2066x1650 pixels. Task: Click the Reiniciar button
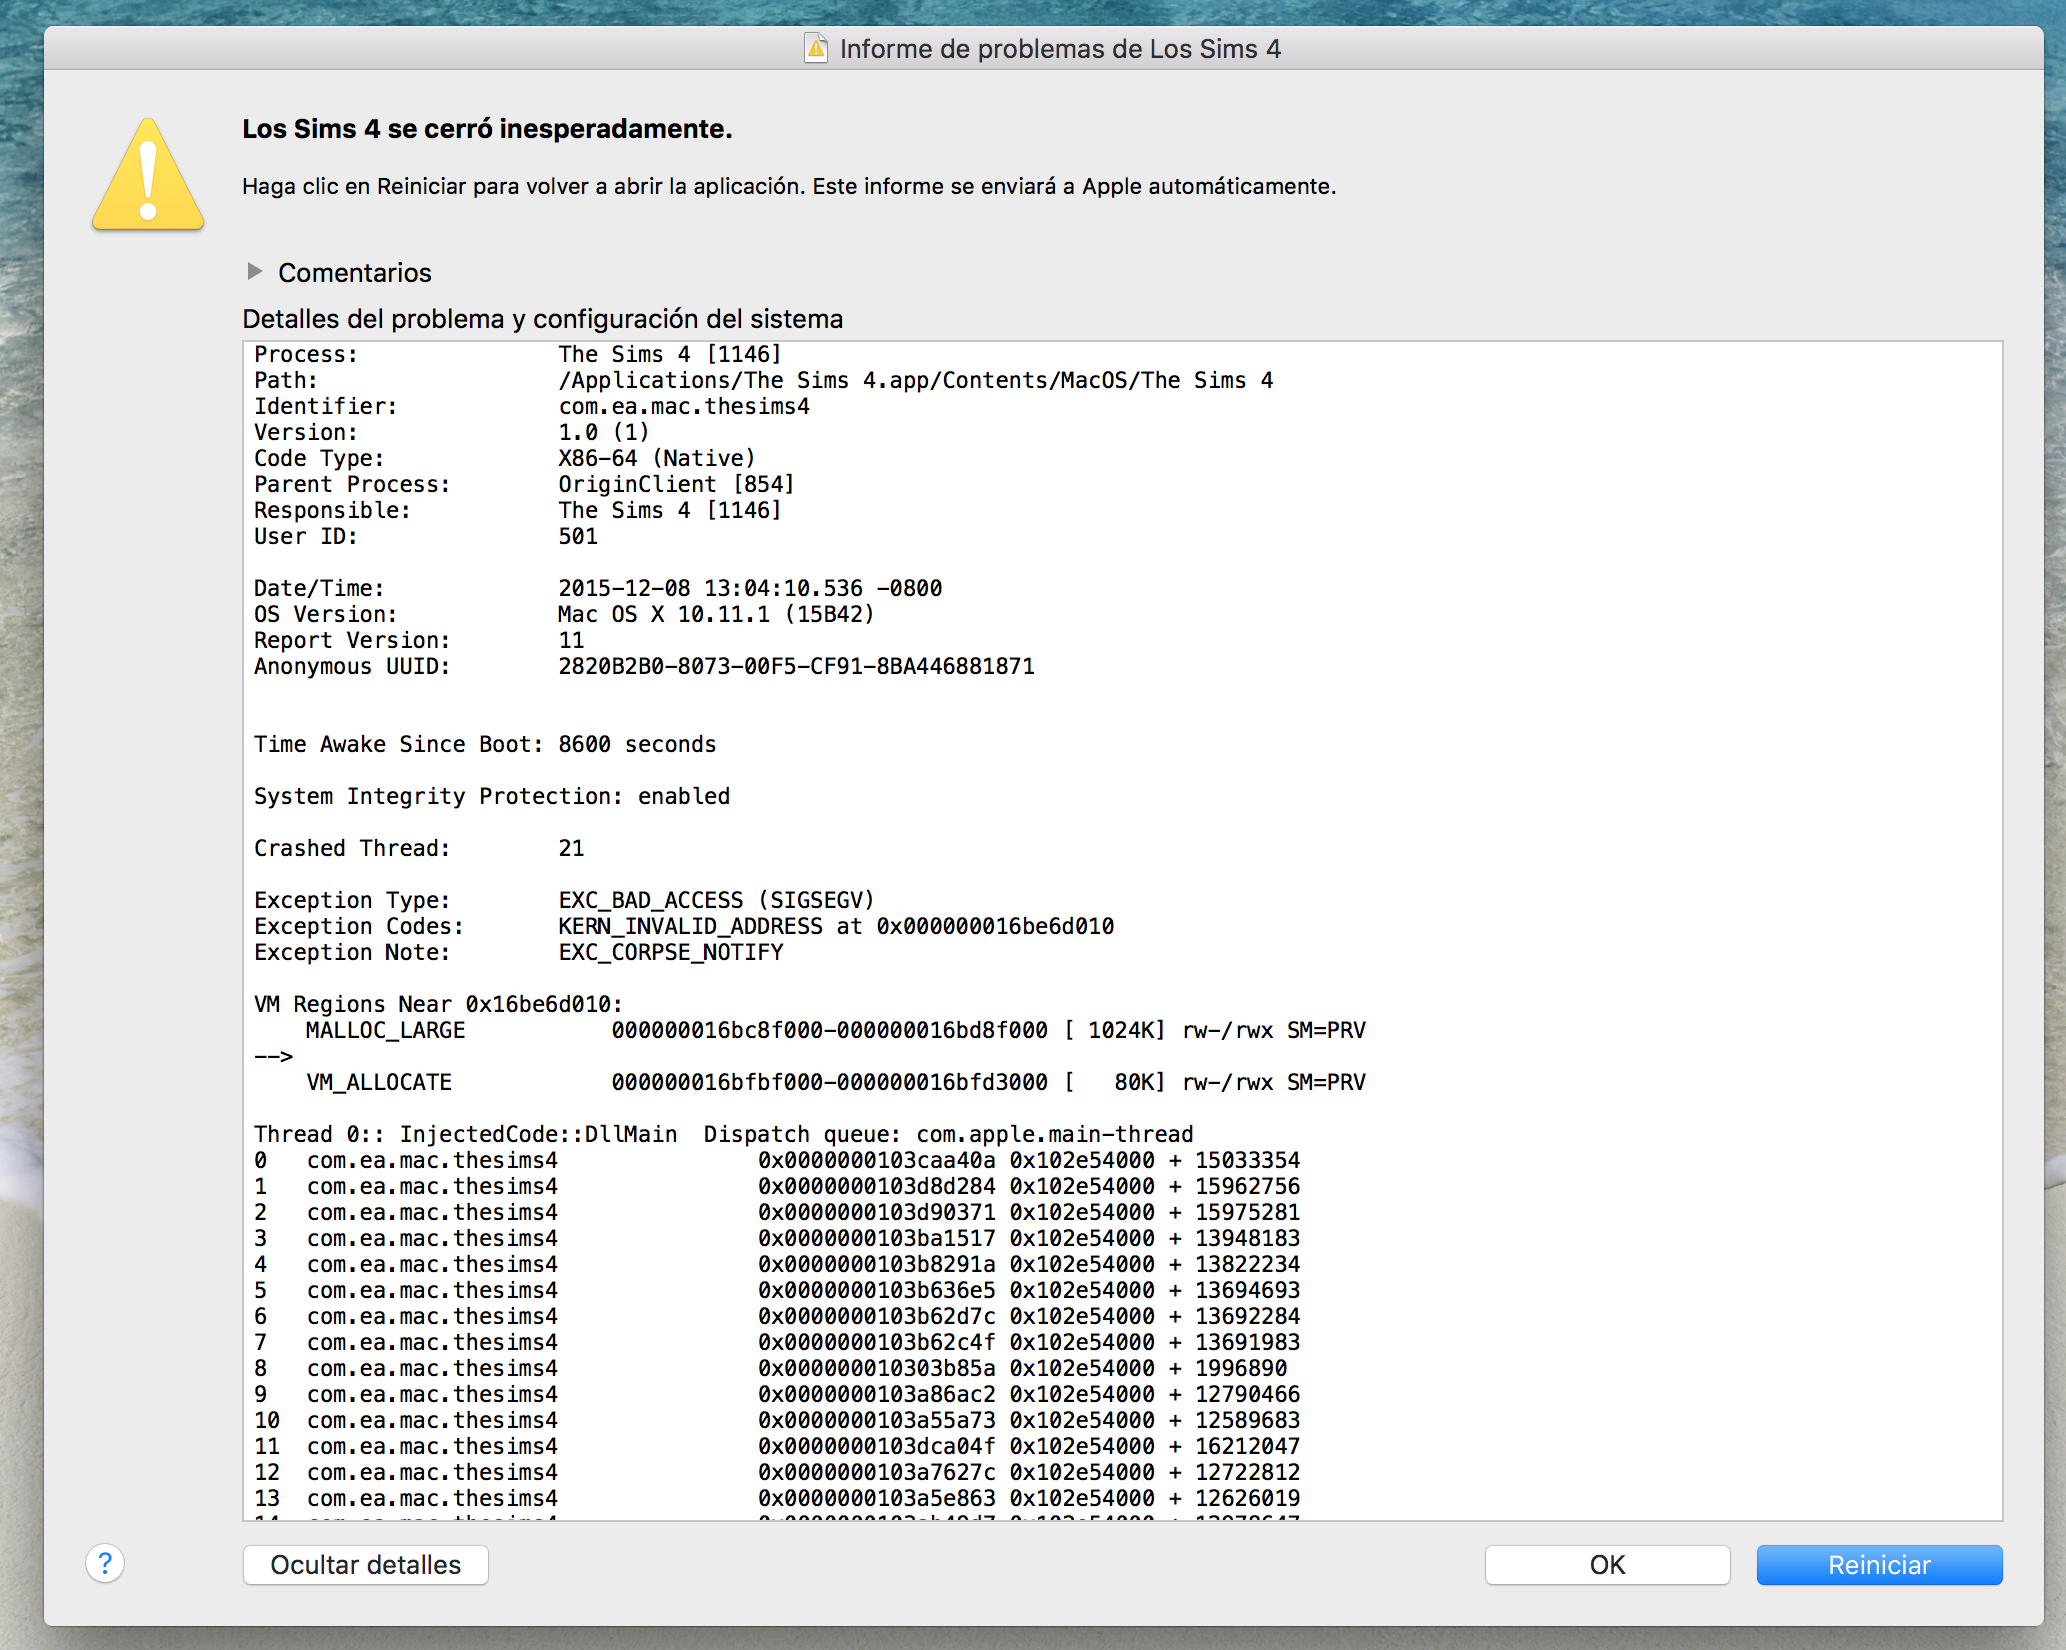click(1879, 1565)
